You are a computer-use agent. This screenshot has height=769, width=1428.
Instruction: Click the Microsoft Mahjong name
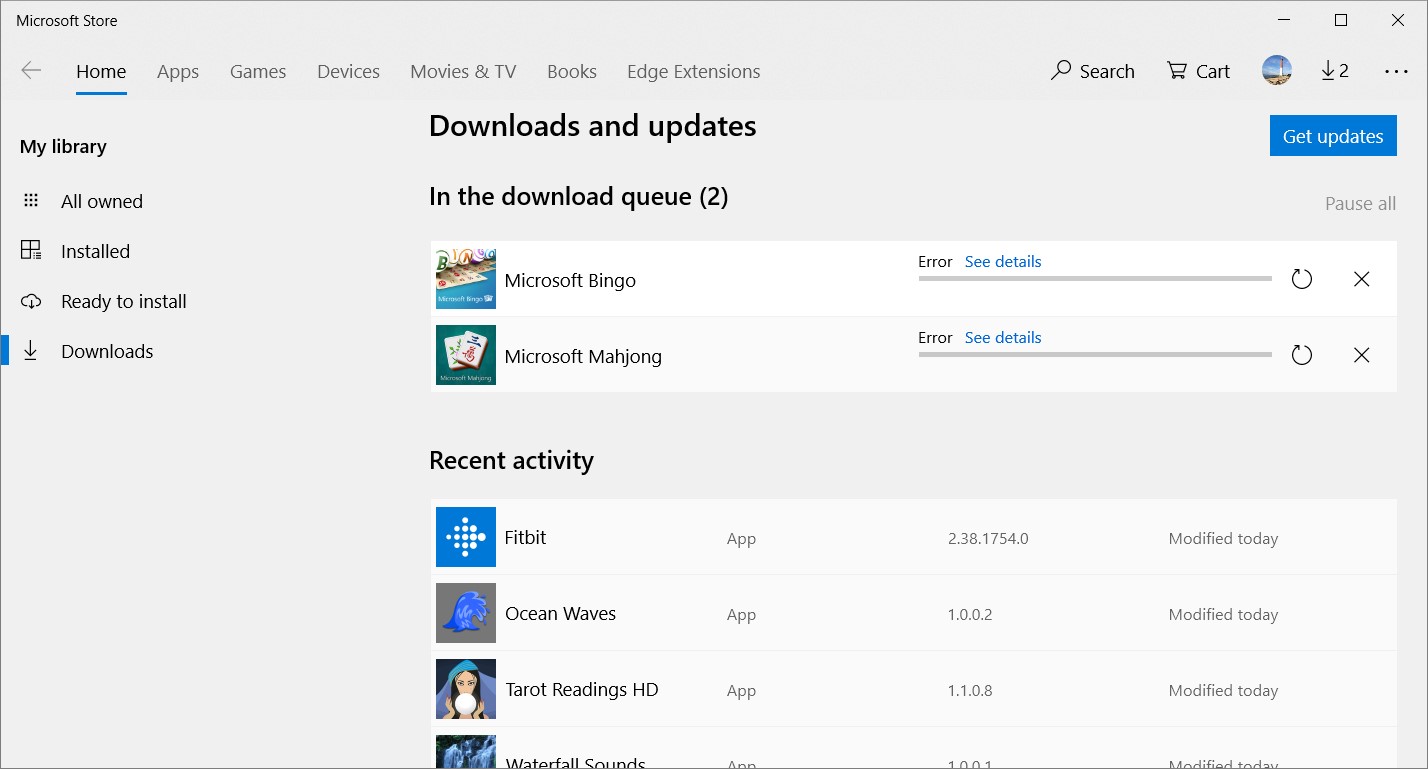click(x=583, y=356)
